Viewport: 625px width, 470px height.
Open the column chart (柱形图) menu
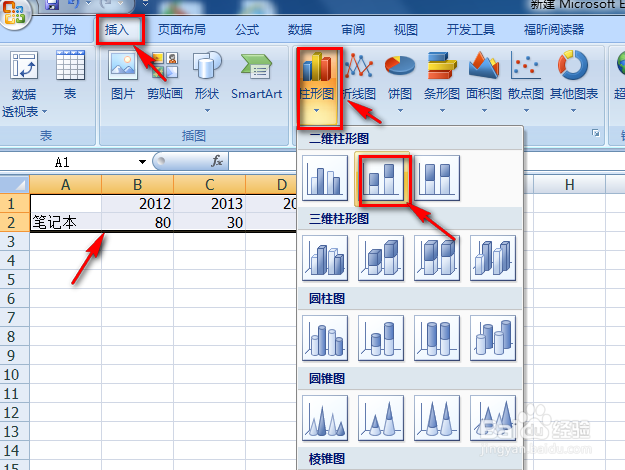pos(316,82)
